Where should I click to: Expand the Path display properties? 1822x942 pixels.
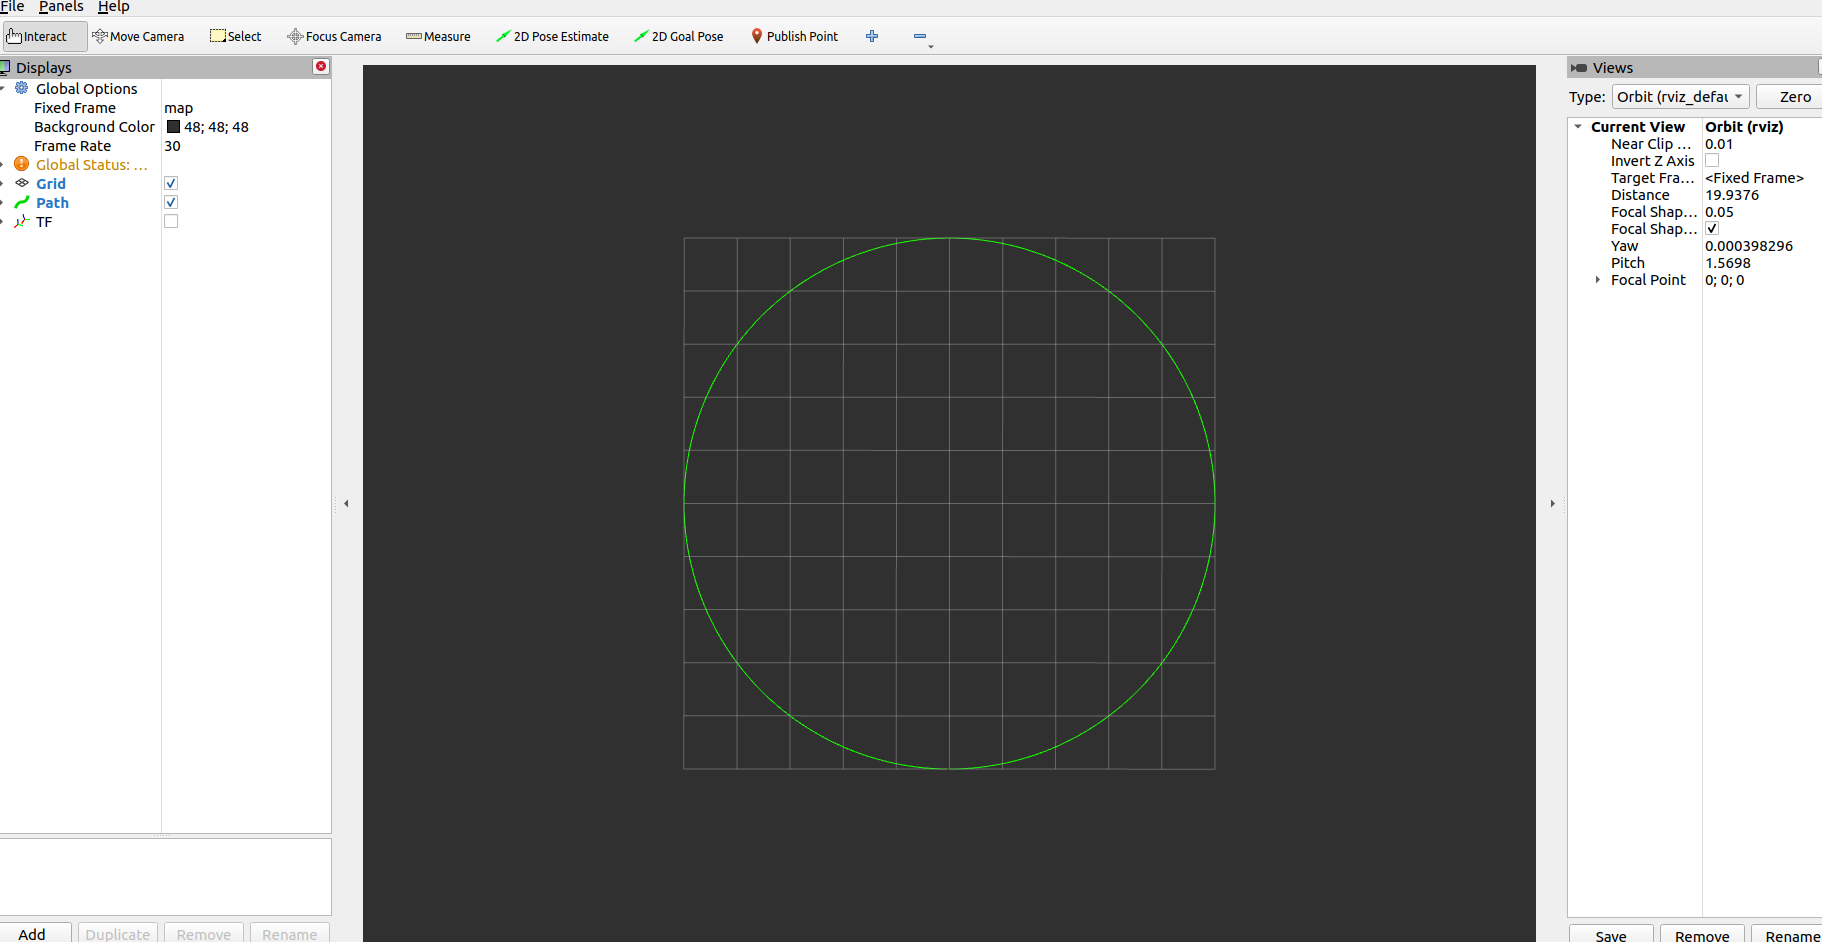click(3, 202)
